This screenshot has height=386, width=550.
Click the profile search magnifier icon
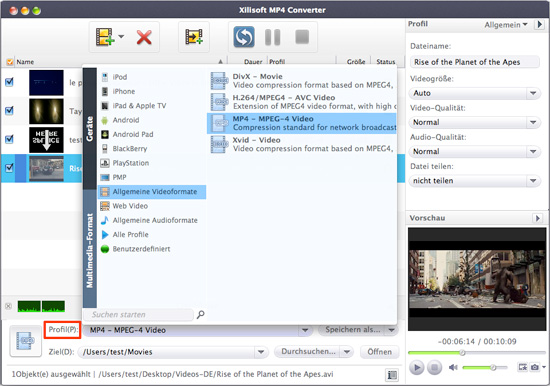(200, 315)
